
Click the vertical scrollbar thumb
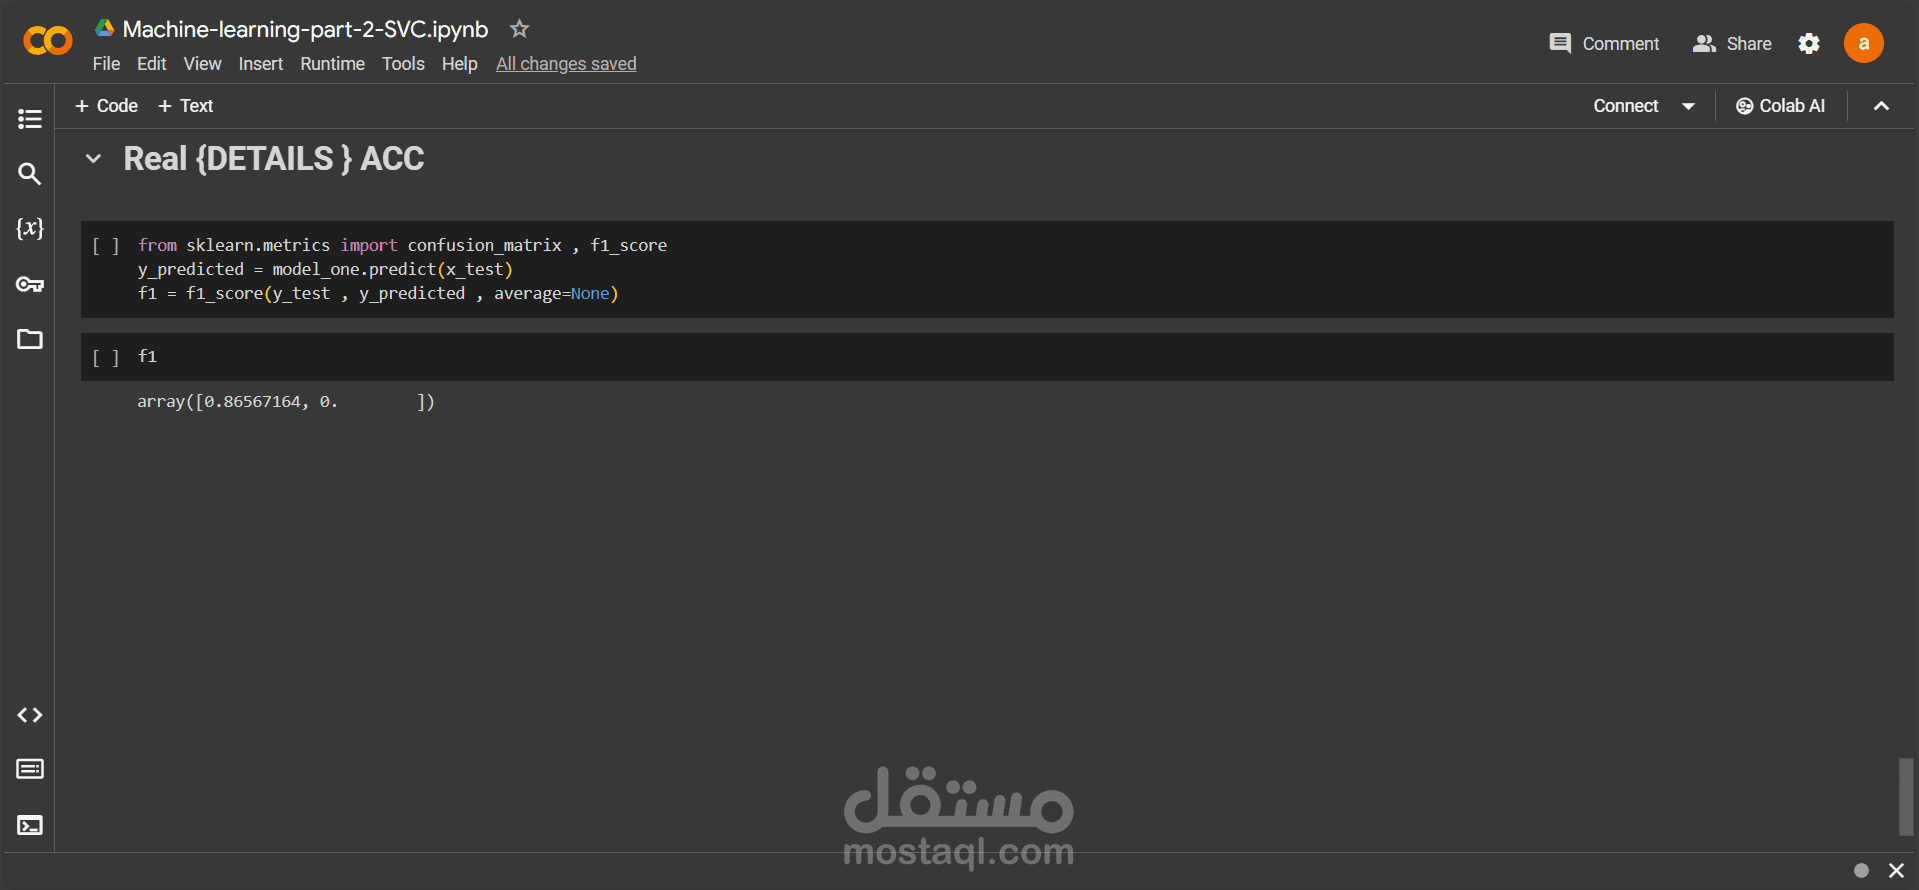(1906, 797)
